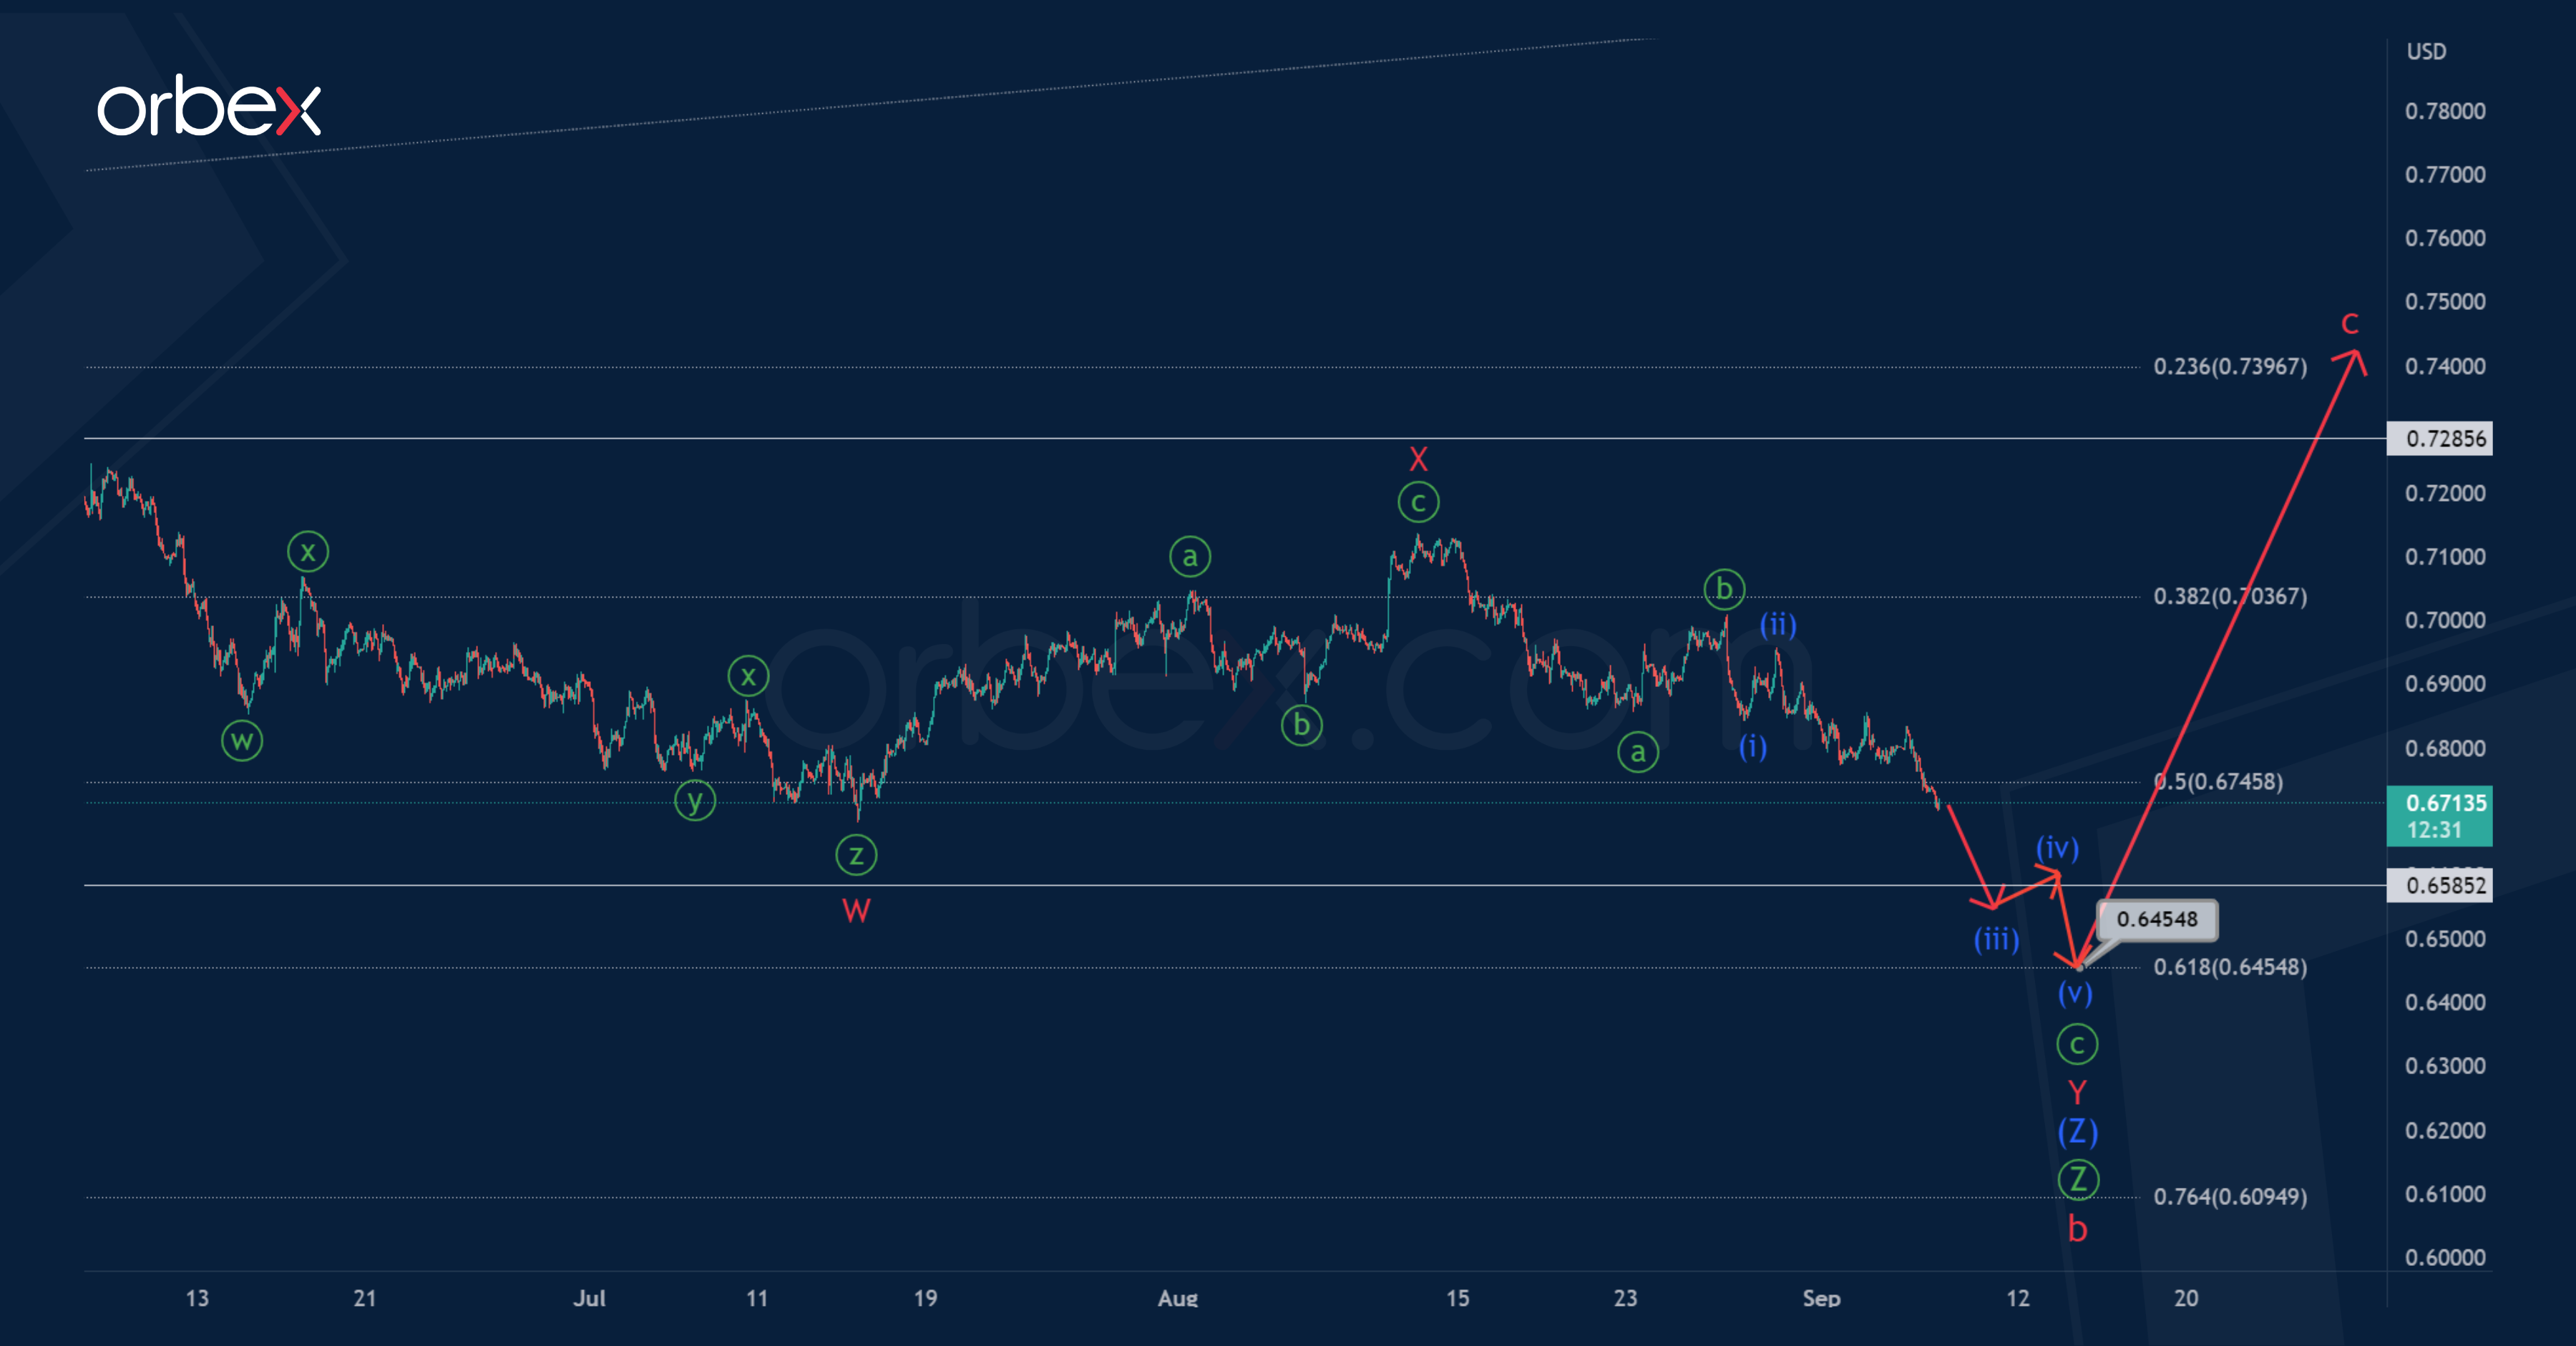The height and width of the screenshot is (1346, 2576).
Task: Click the Aug date on time axis
Action: click(x=1177, y=1298)
